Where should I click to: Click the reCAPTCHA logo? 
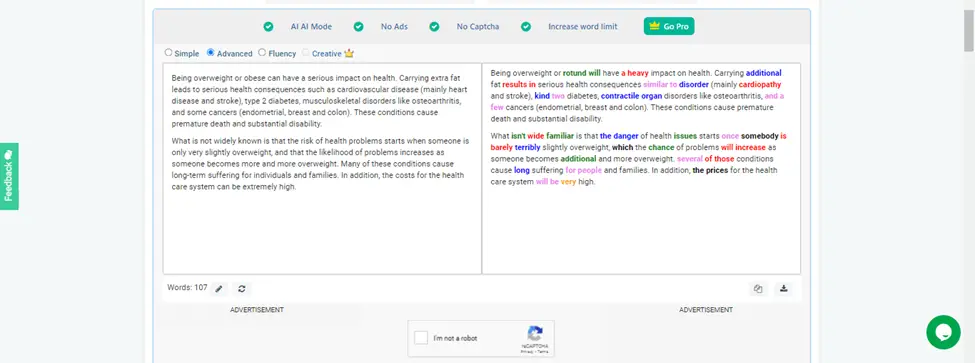click(x=535, y=334)
